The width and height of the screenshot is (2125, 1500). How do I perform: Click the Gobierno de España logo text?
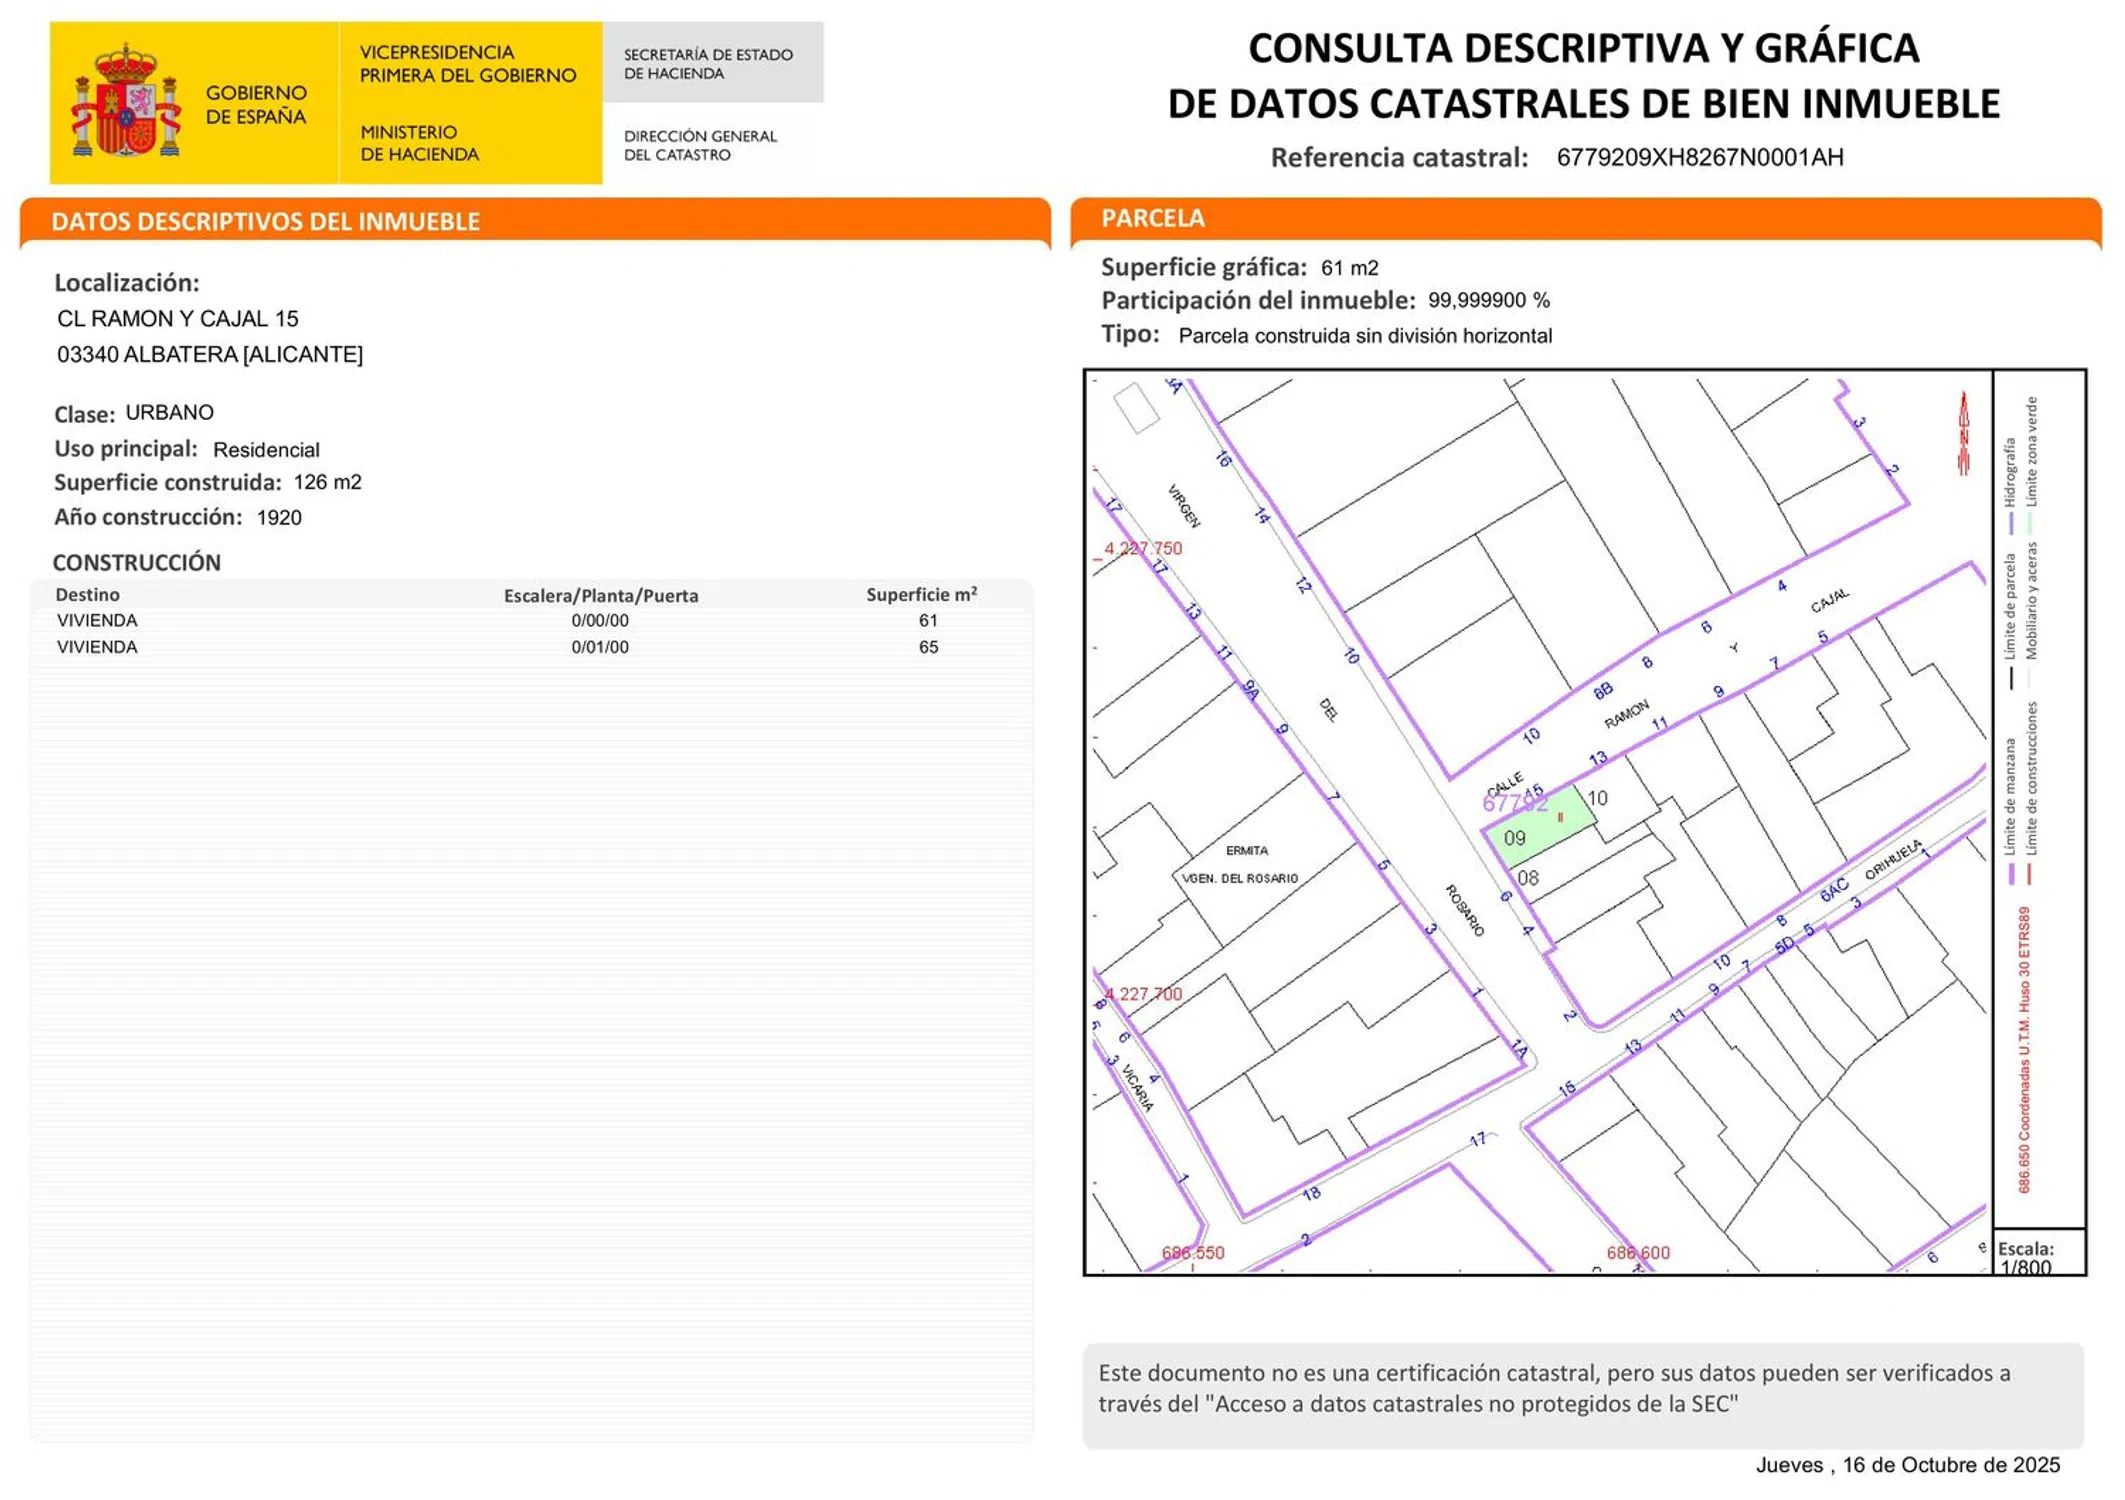(x=256, y=105)
